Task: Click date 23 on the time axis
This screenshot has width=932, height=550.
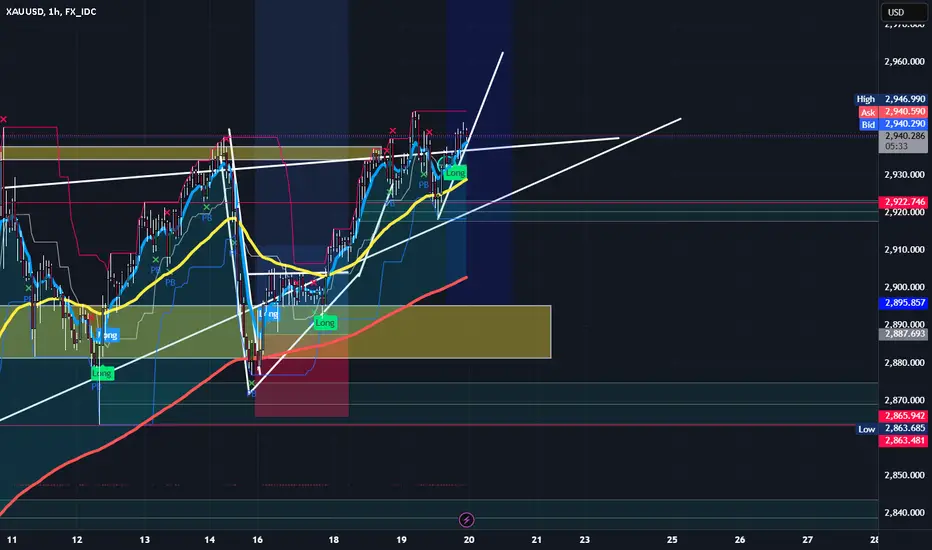Action: (585, 540)
